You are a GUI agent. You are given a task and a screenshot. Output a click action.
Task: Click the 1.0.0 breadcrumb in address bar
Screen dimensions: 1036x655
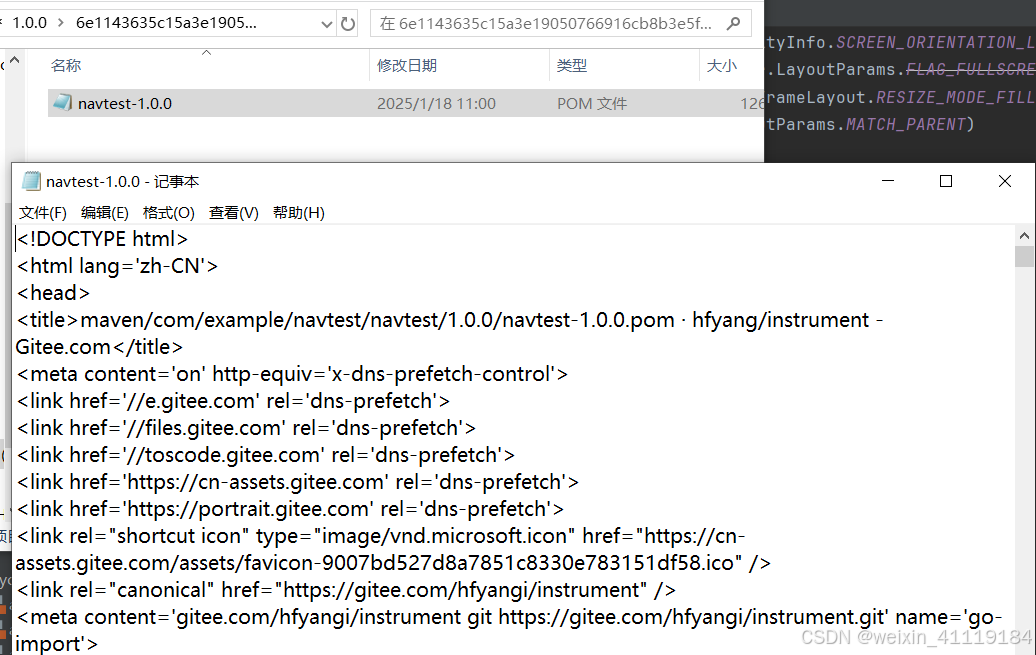point(30,23)
